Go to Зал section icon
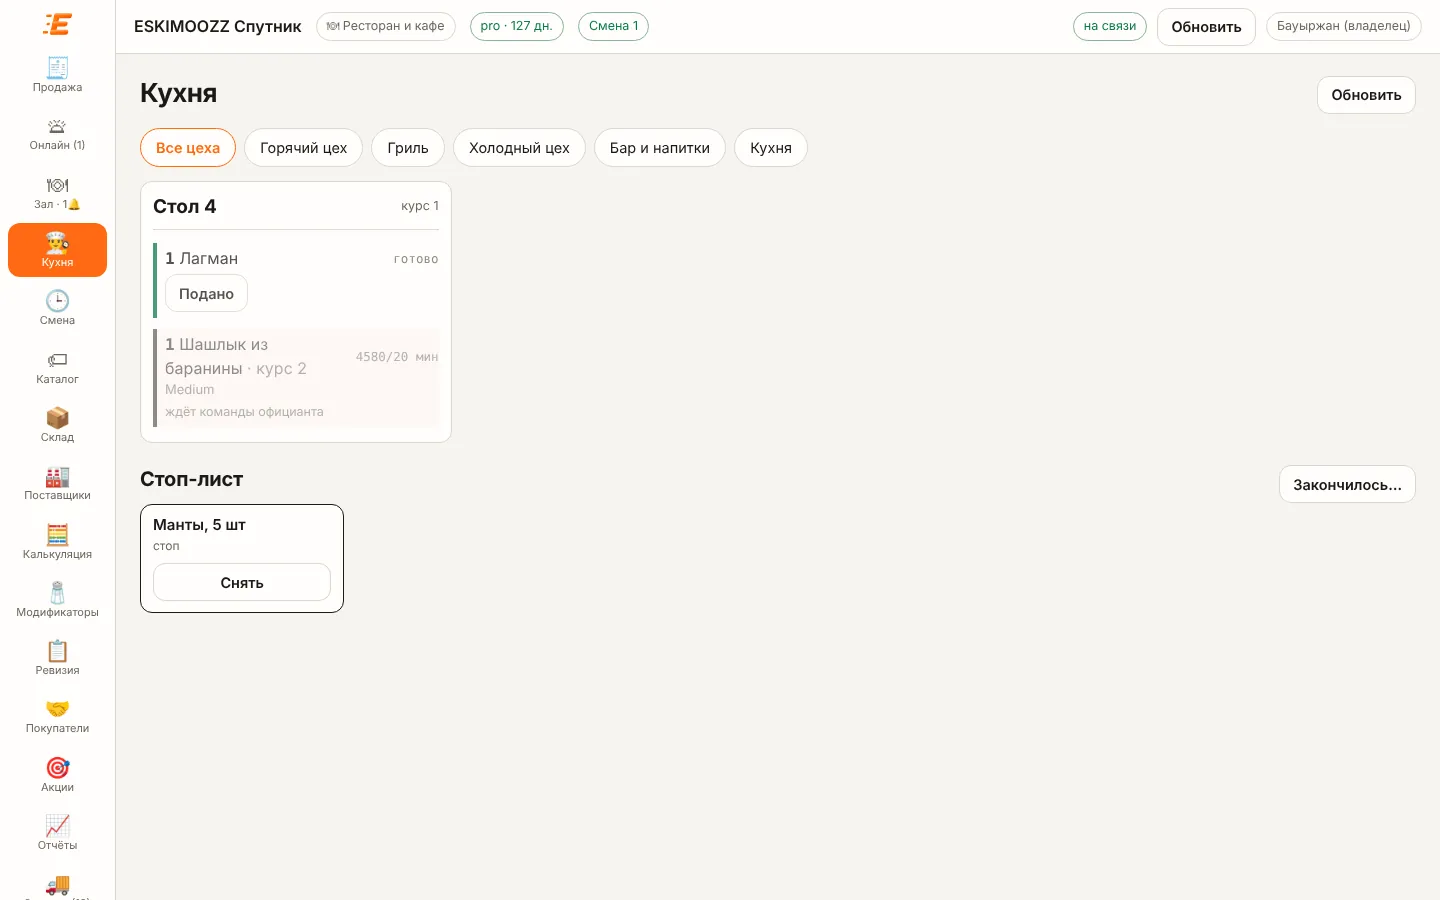Viewport: 1440px width, 900px height. 57,185
